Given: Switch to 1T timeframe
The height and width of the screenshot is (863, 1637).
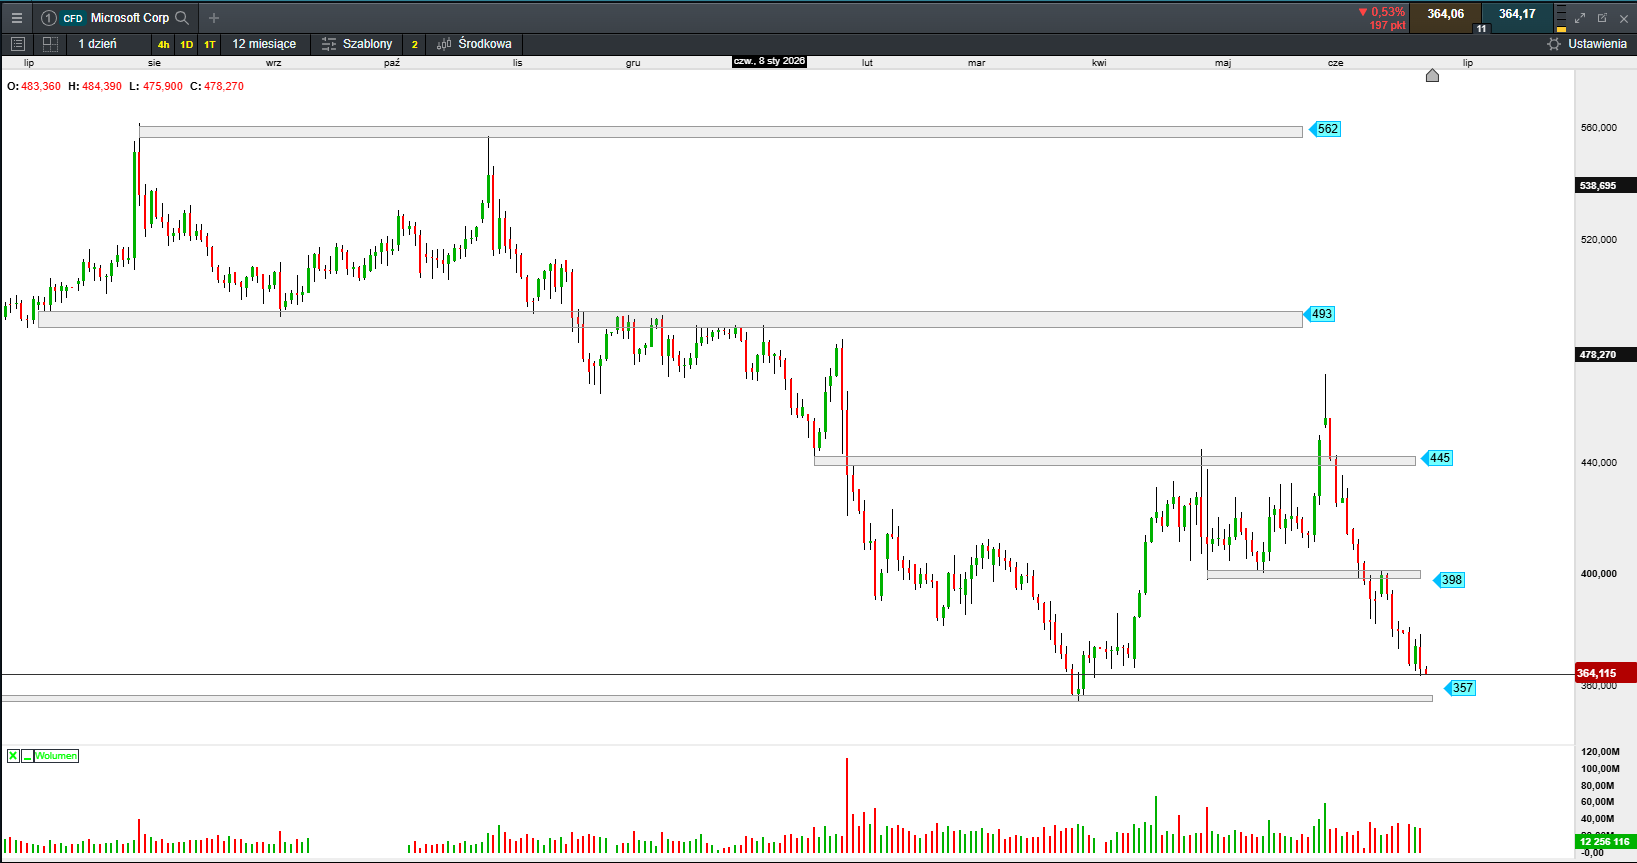Looking at the screenshot, I should click(209, 44).
